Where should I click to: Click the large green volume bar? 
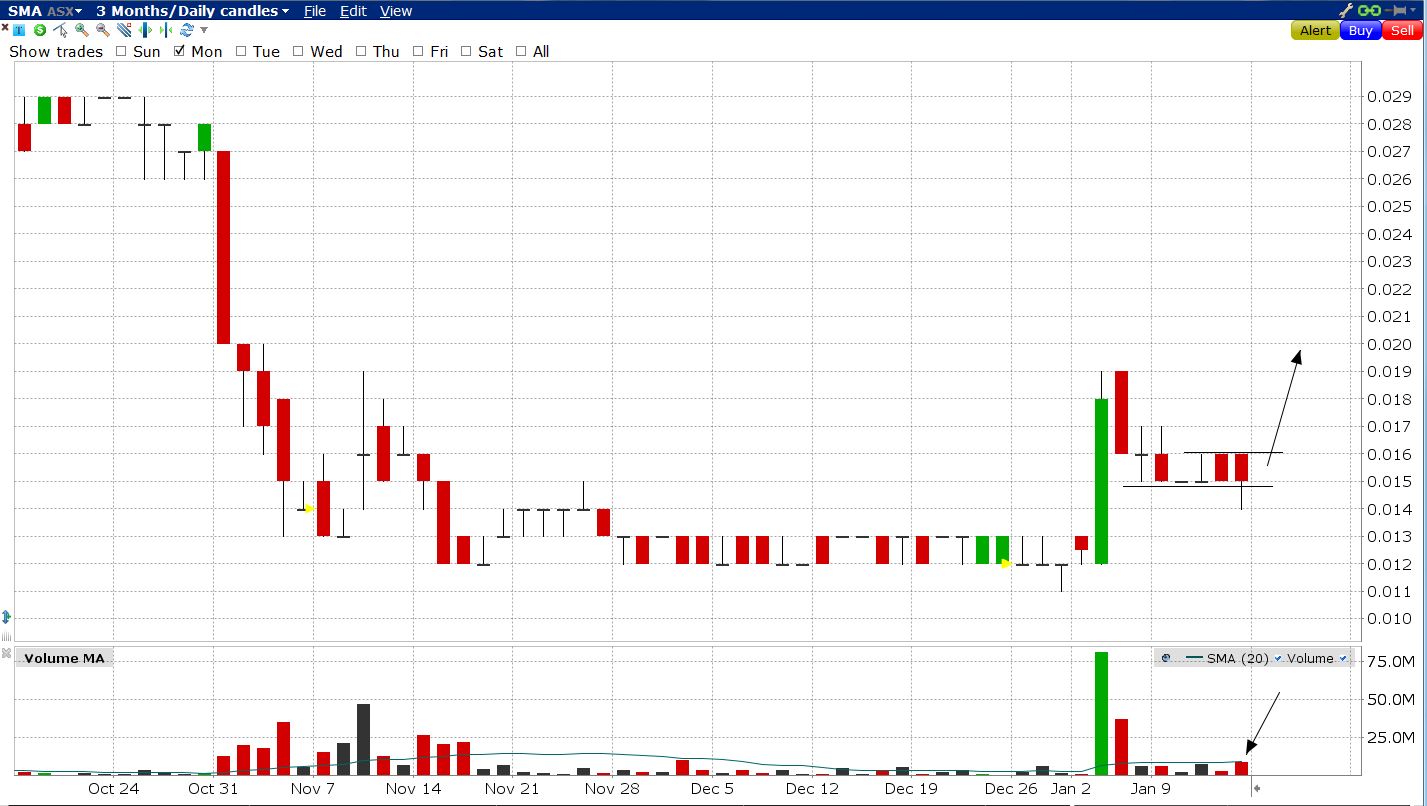(1101, 713)
